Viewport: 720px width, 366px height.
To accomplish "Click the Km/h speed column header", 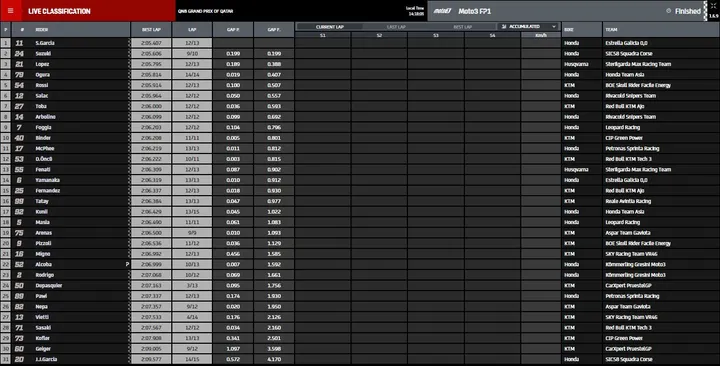I will tap(541, 35).
